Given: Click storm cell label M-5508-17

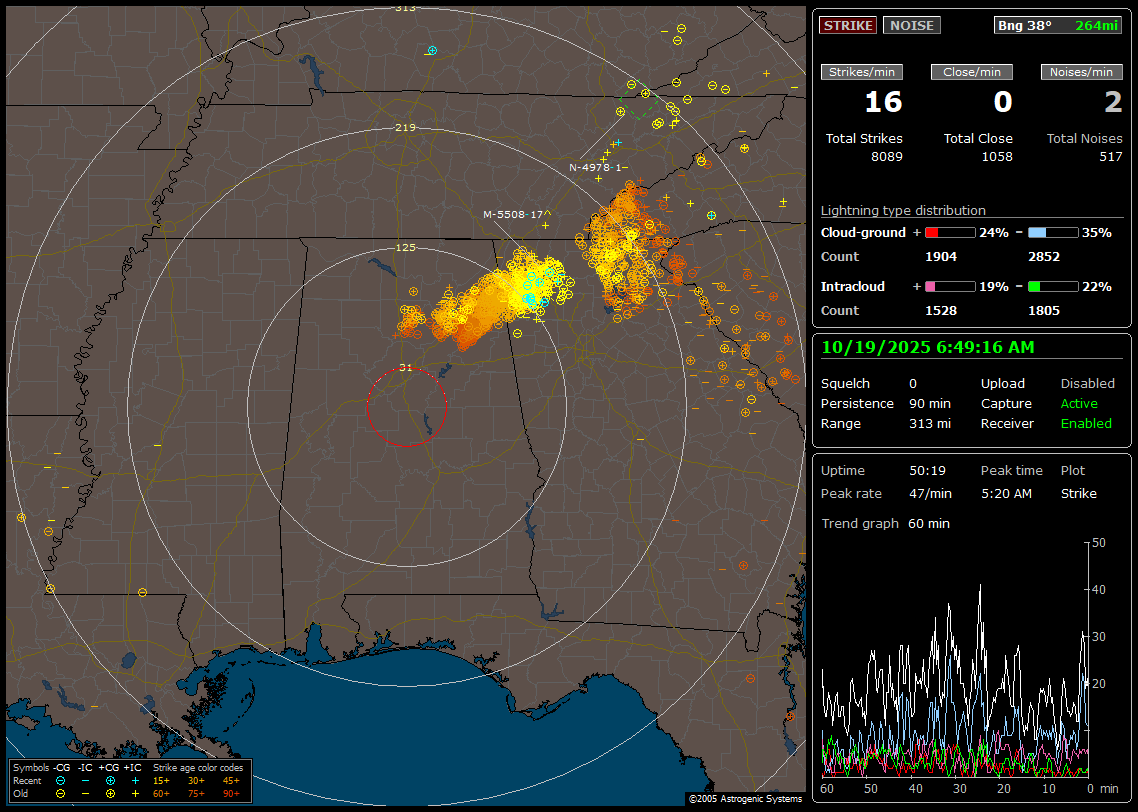Looking at the screenshot, I should (x=513, y=214).
